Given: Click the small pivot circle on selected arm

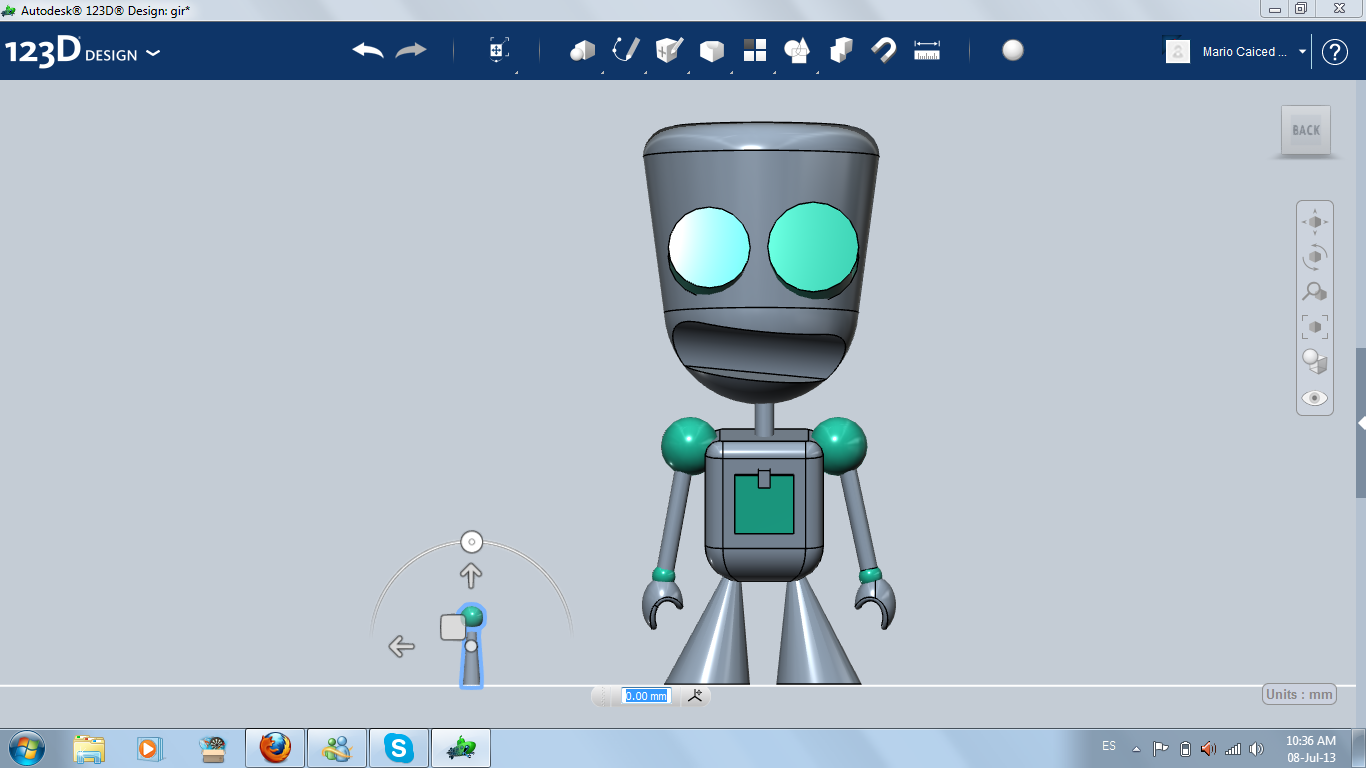Looking at the screenshot, I should tap(471, 646).
